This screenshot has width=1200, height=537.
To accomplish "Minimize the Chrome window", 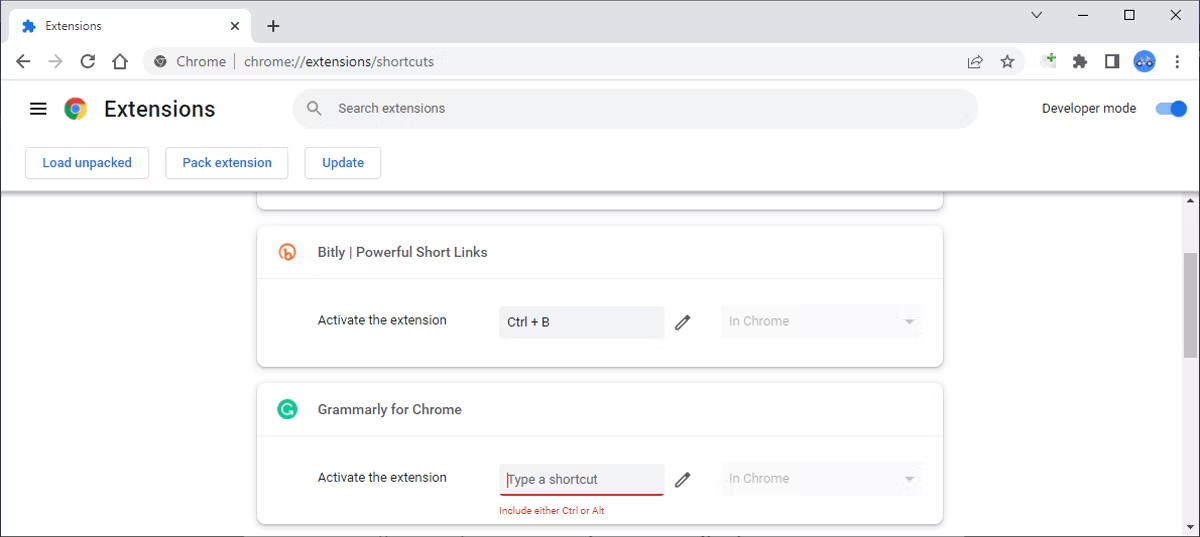I will [1083, 15].
